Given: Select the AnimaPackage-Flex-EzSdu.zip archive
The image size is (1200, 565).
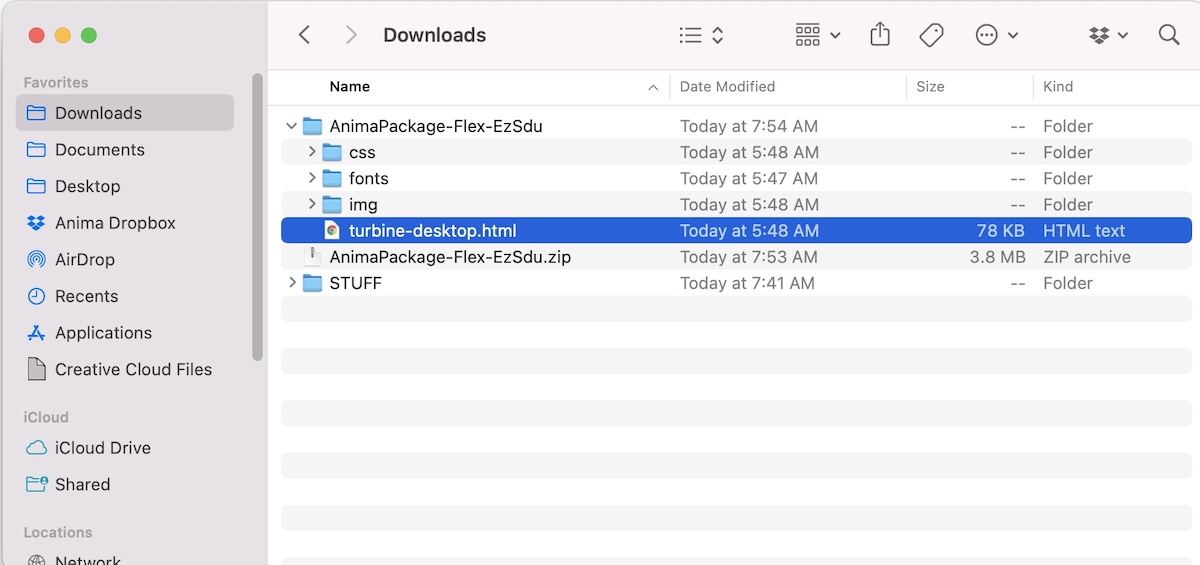Looking at the screenshot, I should 450,257.
